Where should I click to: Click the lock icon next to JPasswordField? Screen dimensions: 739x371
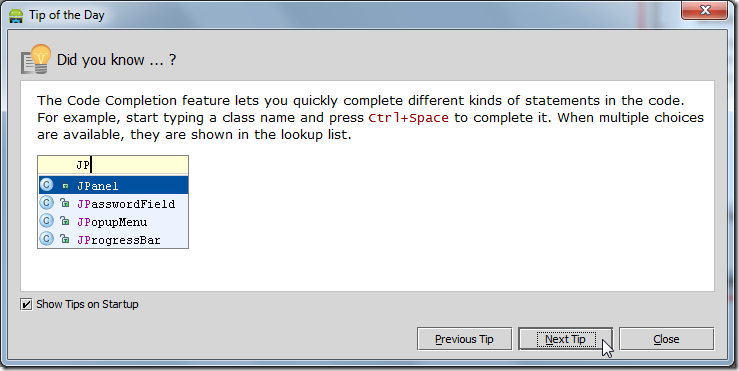65,203
